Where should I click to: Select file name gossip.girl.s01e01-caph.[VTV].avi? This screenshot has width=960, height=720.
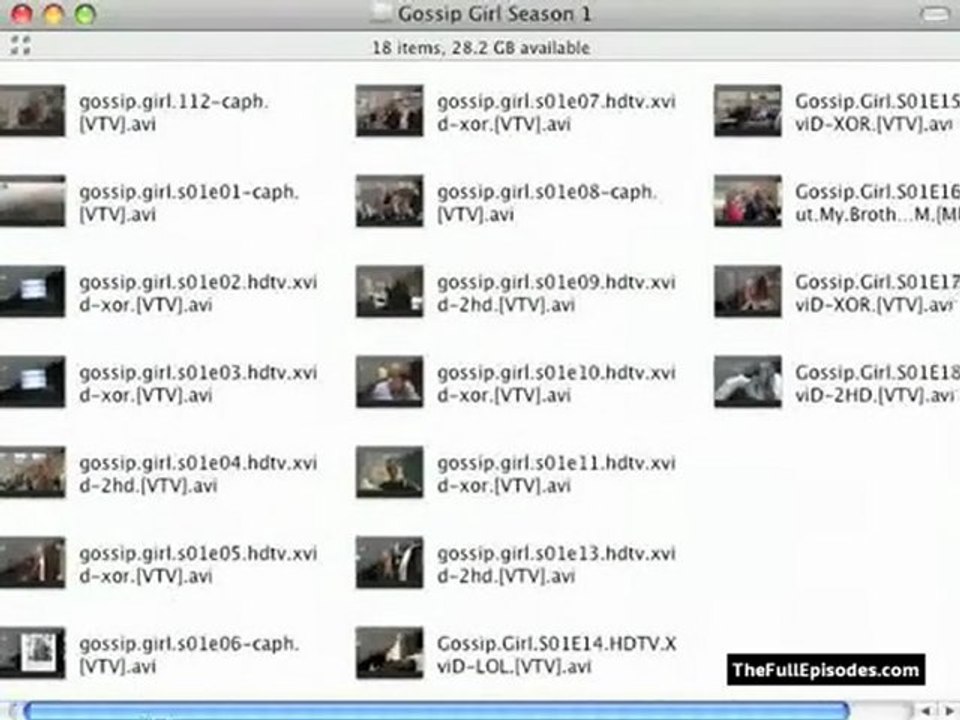coord(189,203)
